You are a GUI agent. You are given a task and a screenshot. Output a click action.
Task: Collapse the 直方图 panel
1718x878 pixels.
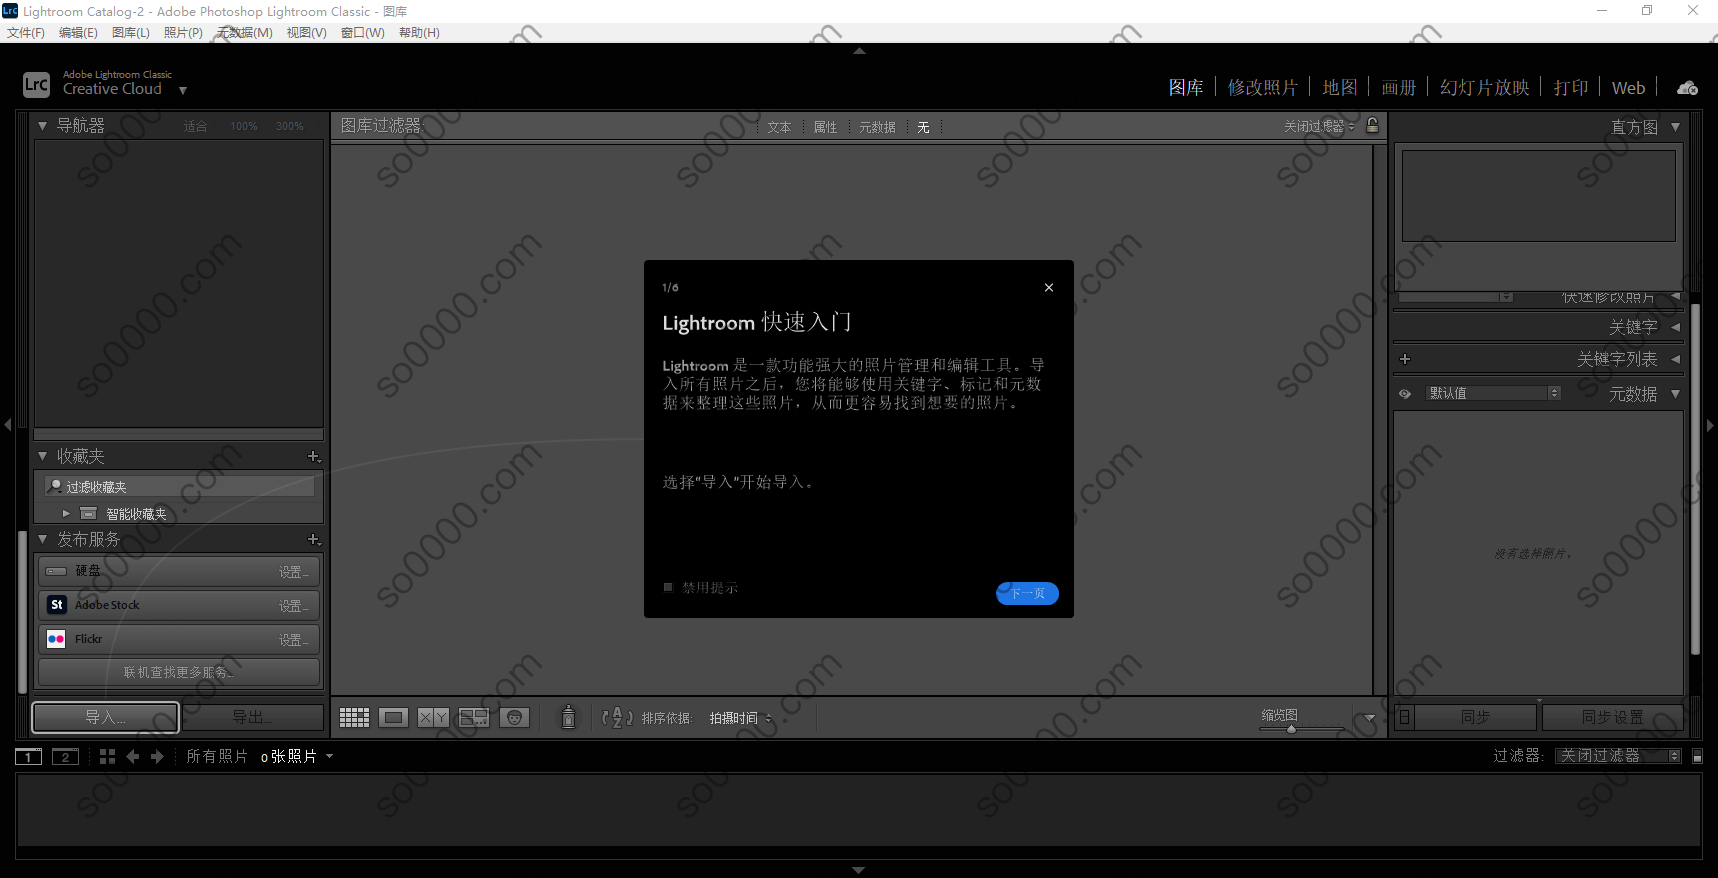coord(1675,127)
